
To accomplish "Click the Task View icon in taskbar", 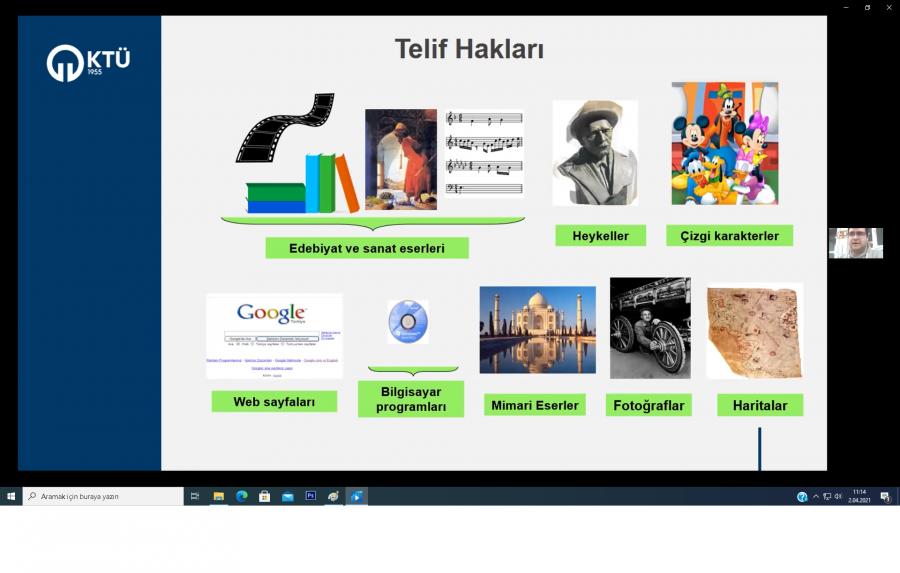I will [x=195, y=496].
